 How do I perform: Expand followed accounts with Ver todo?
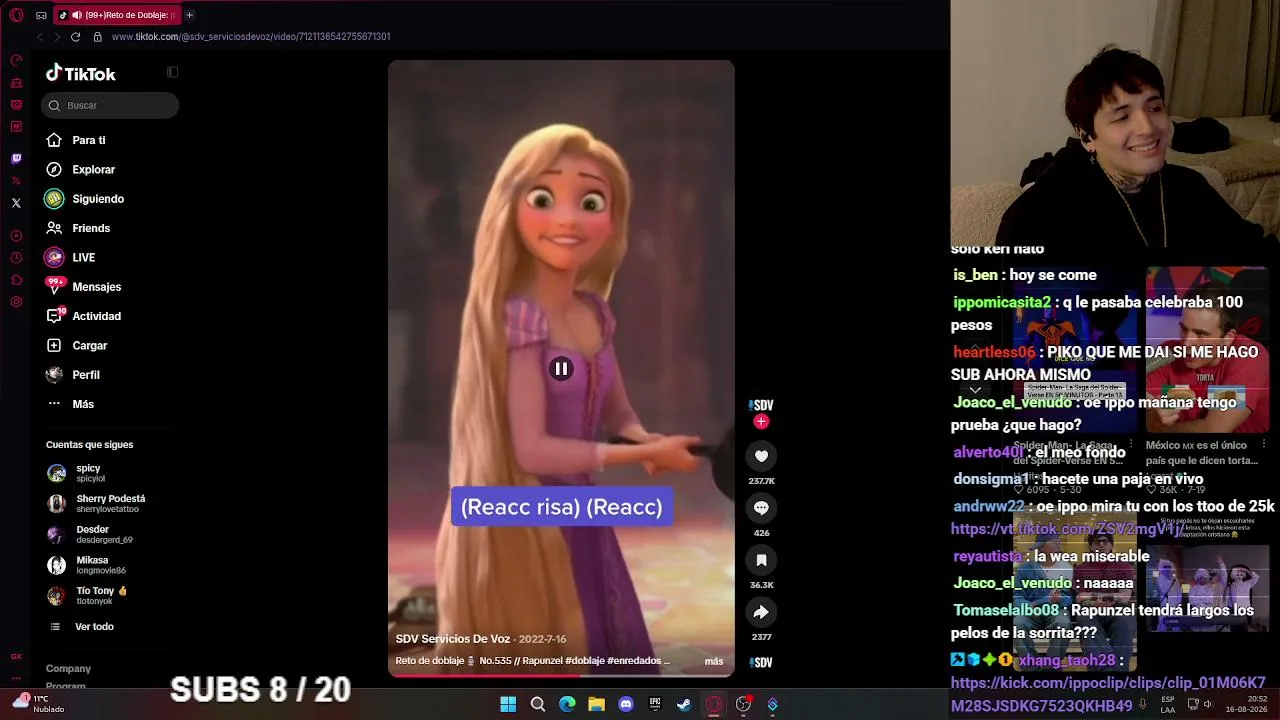(81, 627)
